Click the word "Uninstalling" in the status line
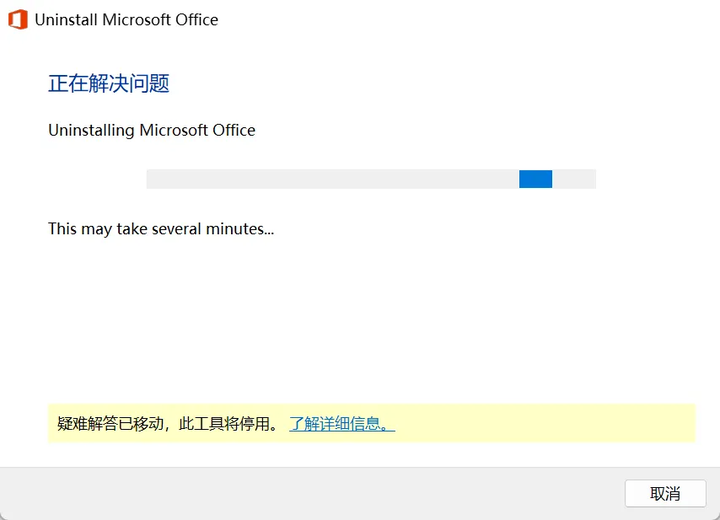 [91, 130]
